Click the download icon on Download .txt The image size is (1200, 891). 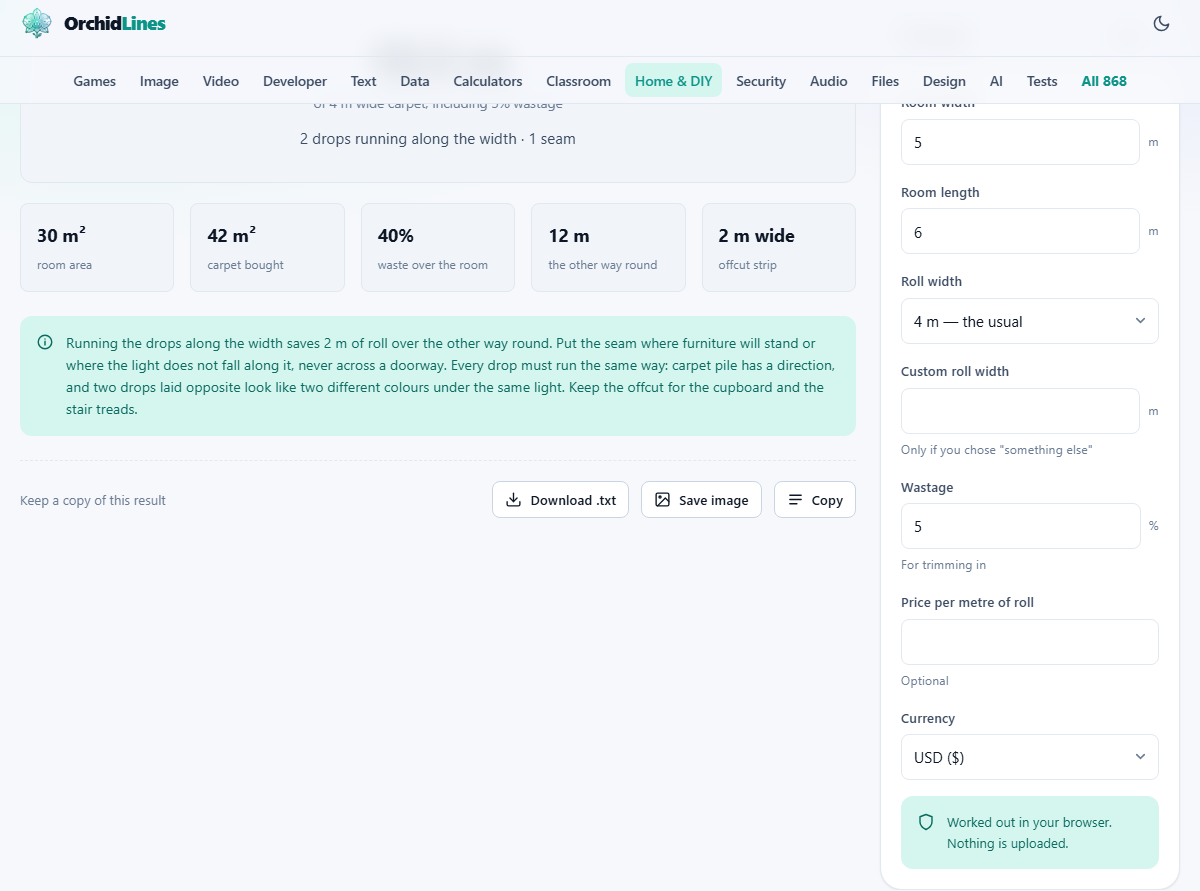[x=513, y=500]
